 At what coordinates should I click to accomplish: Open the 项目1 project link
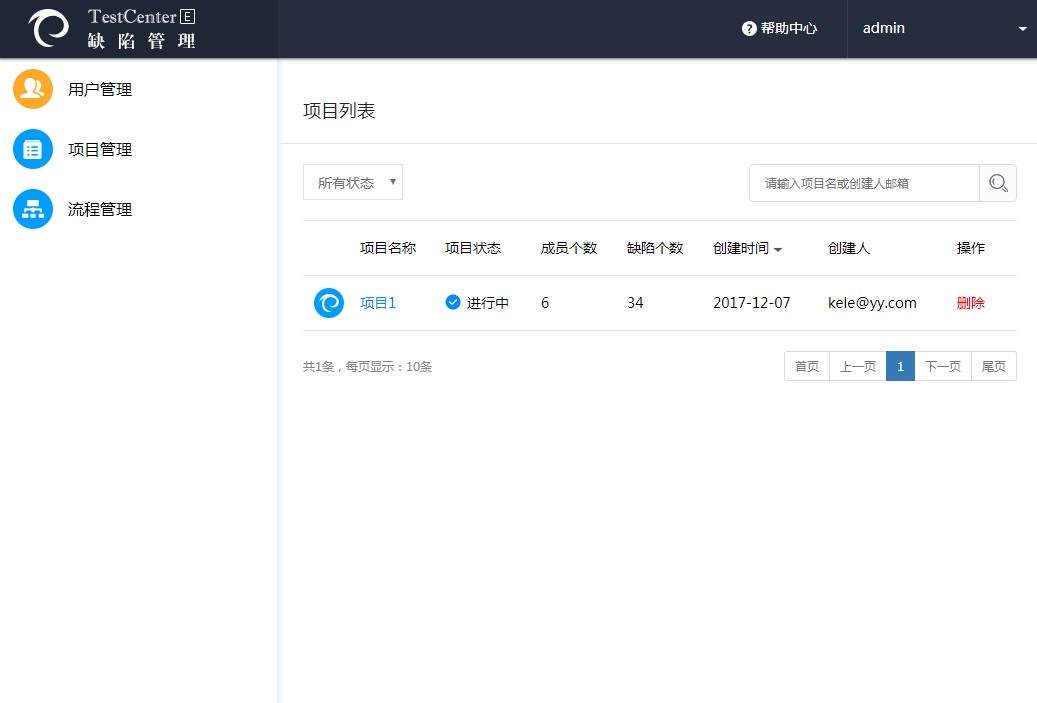pyautogui.click(x=377, y=302)
